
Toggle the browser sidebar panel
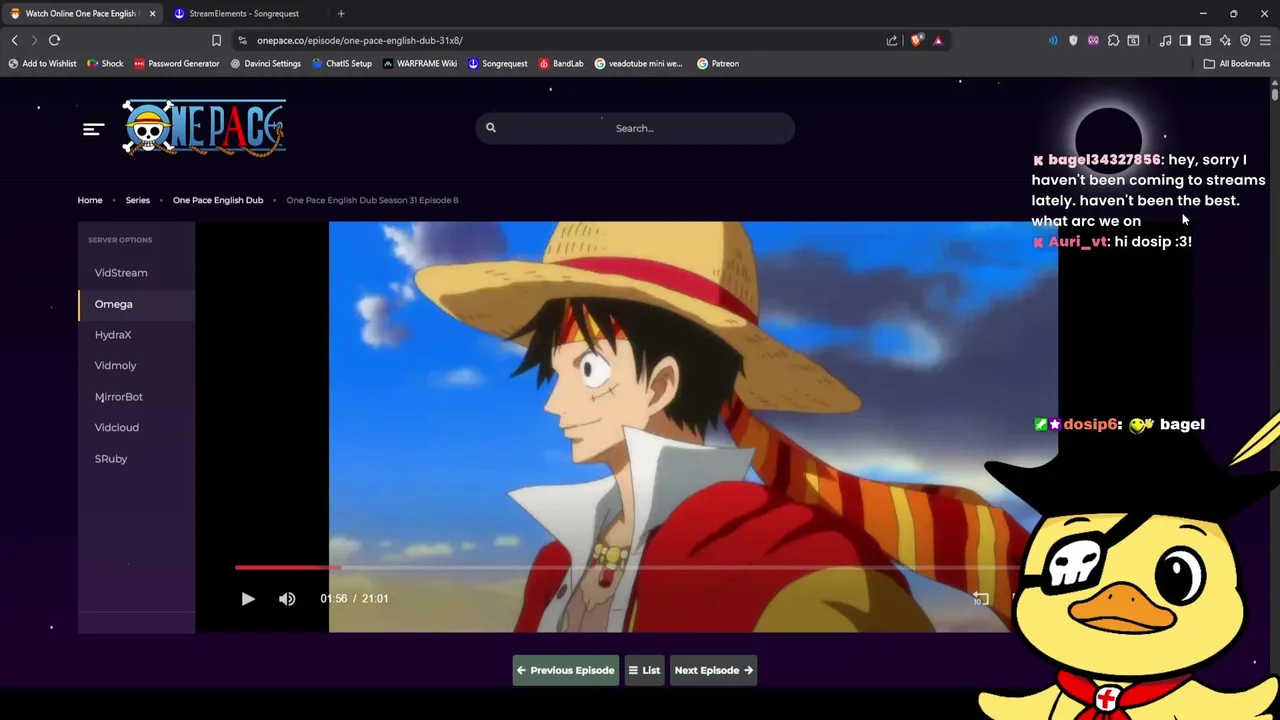(x=1185, y=40)
